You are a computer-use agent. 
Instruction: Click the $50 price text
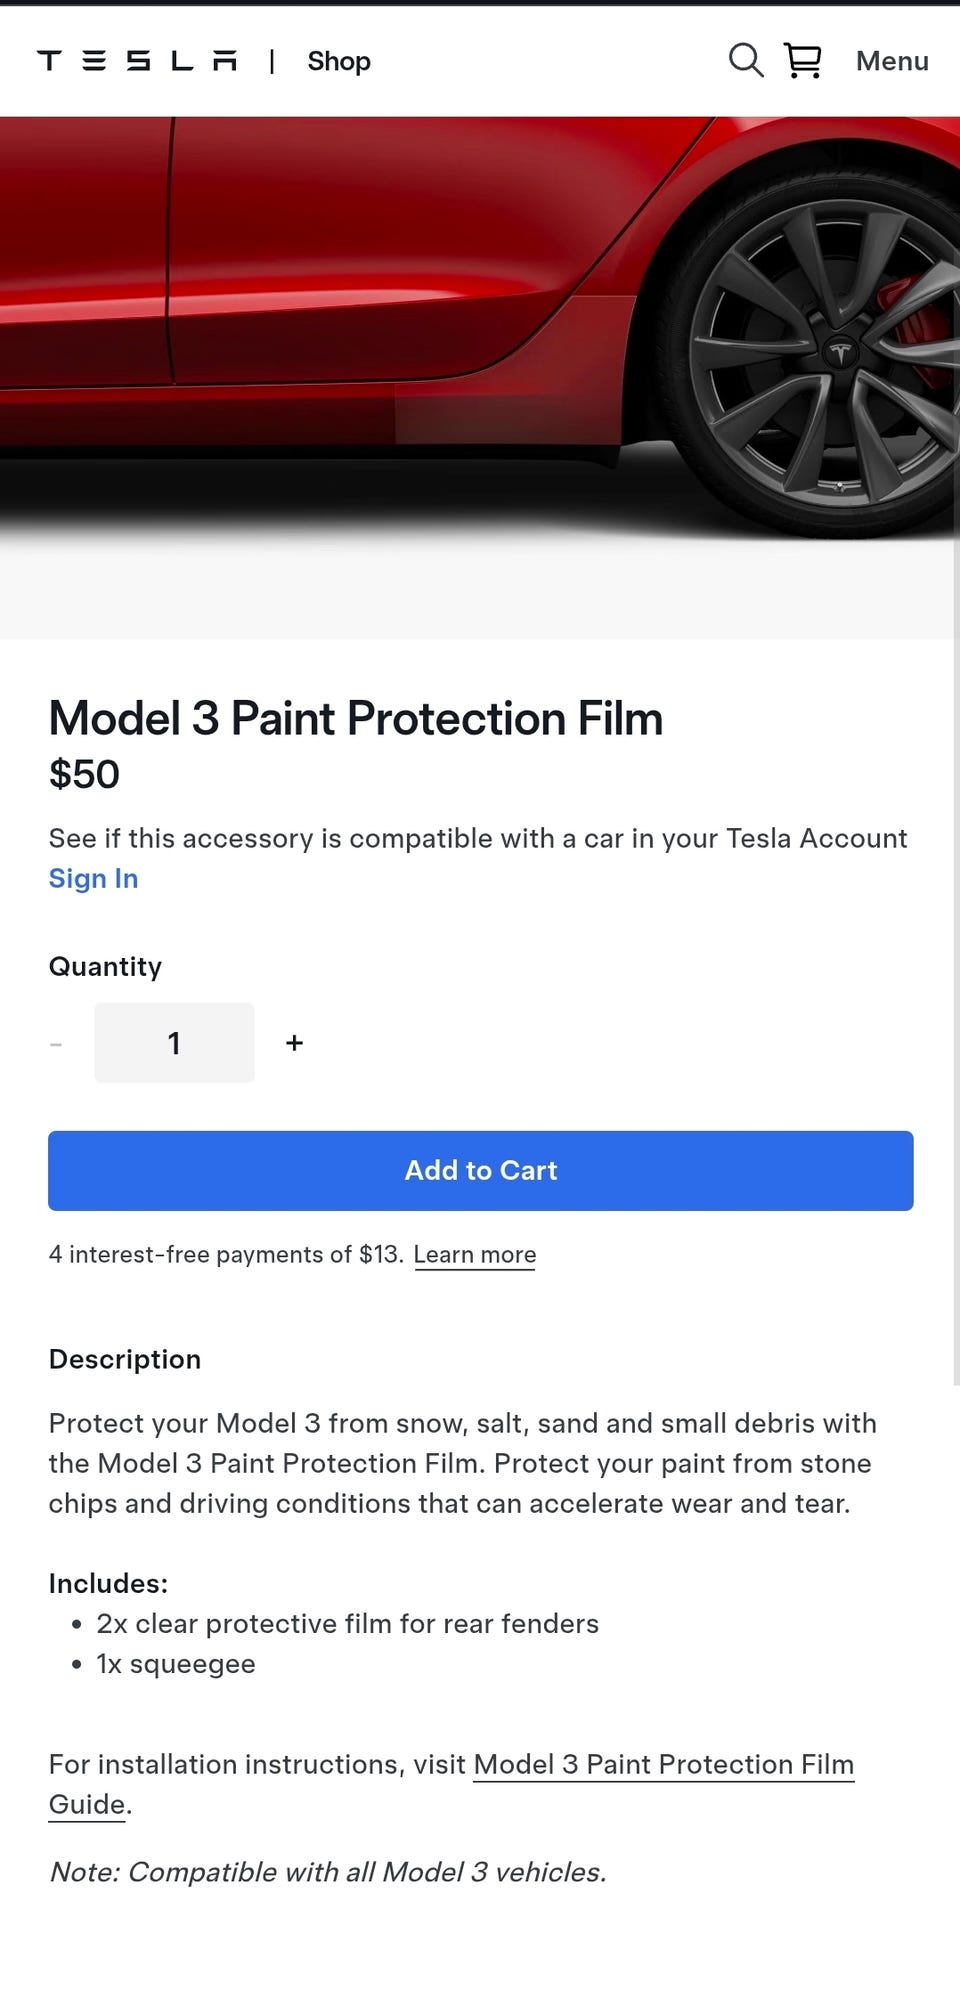pos(84,774)
